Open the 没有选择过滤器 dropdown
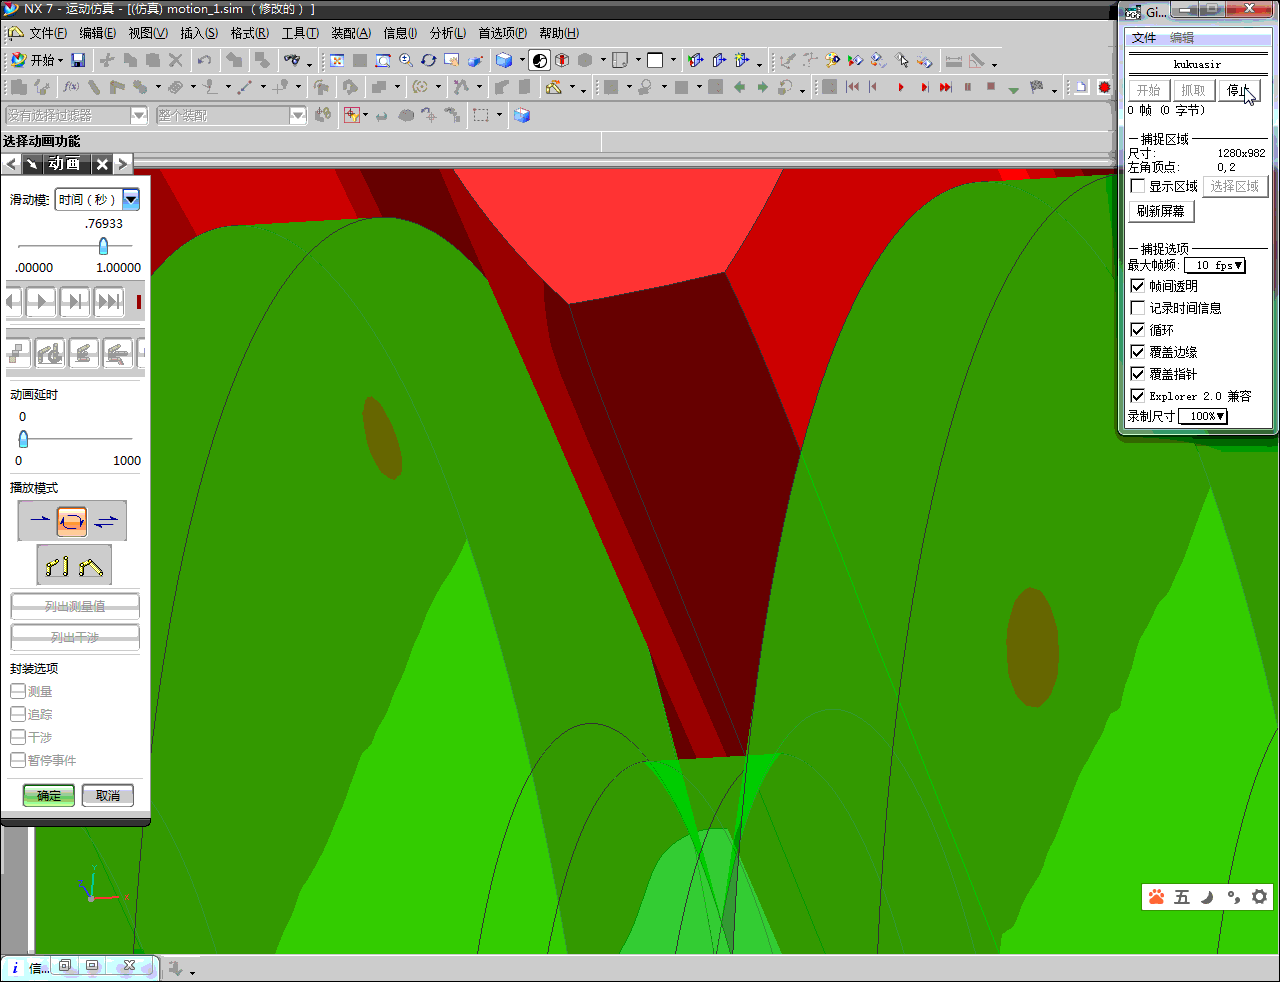The height and width of the screenshot is (982, 1280). pyautogui.click(x=138, y=115)
